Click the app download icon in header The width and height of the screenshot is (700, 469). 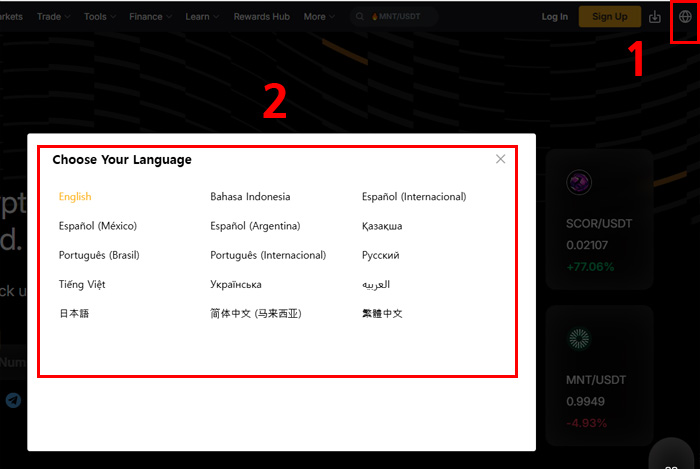coord(654,17)
